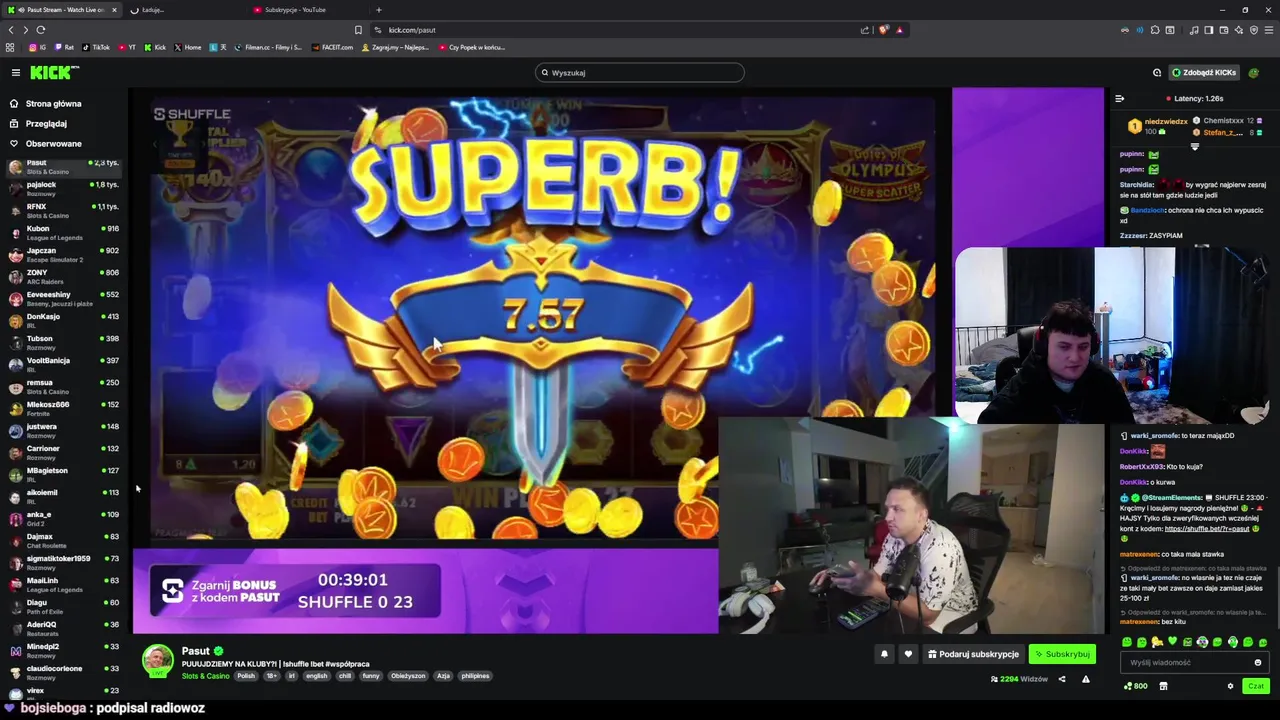Open chat settings gear icon
This screenshot has height=720, width=1280.
(1230, 686)
